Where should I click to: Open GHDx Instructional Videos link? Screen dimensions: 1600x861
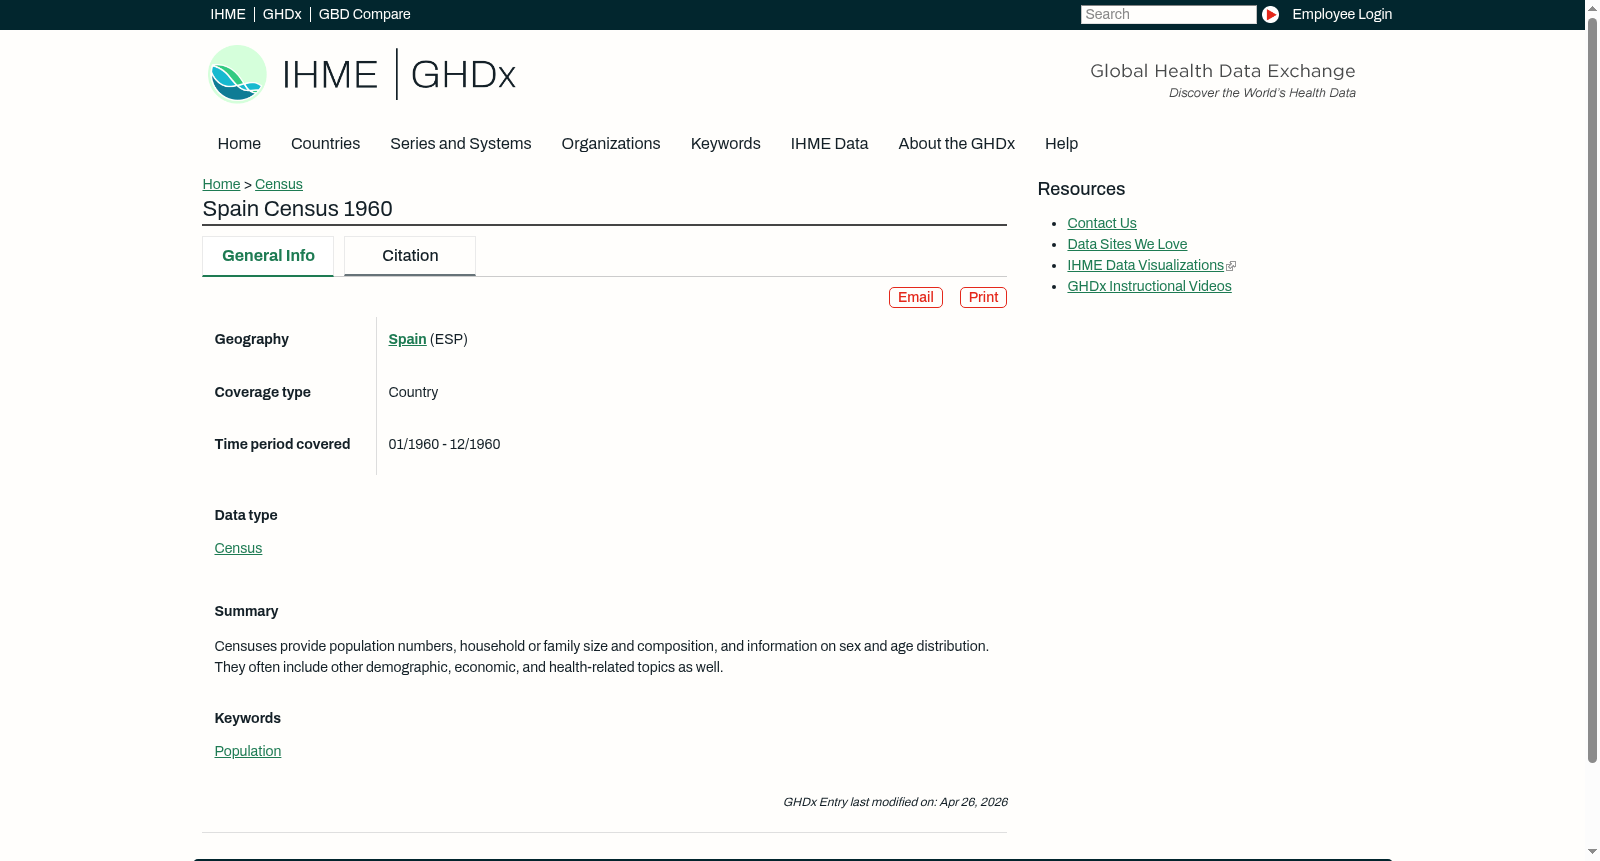click(1149, 286)
